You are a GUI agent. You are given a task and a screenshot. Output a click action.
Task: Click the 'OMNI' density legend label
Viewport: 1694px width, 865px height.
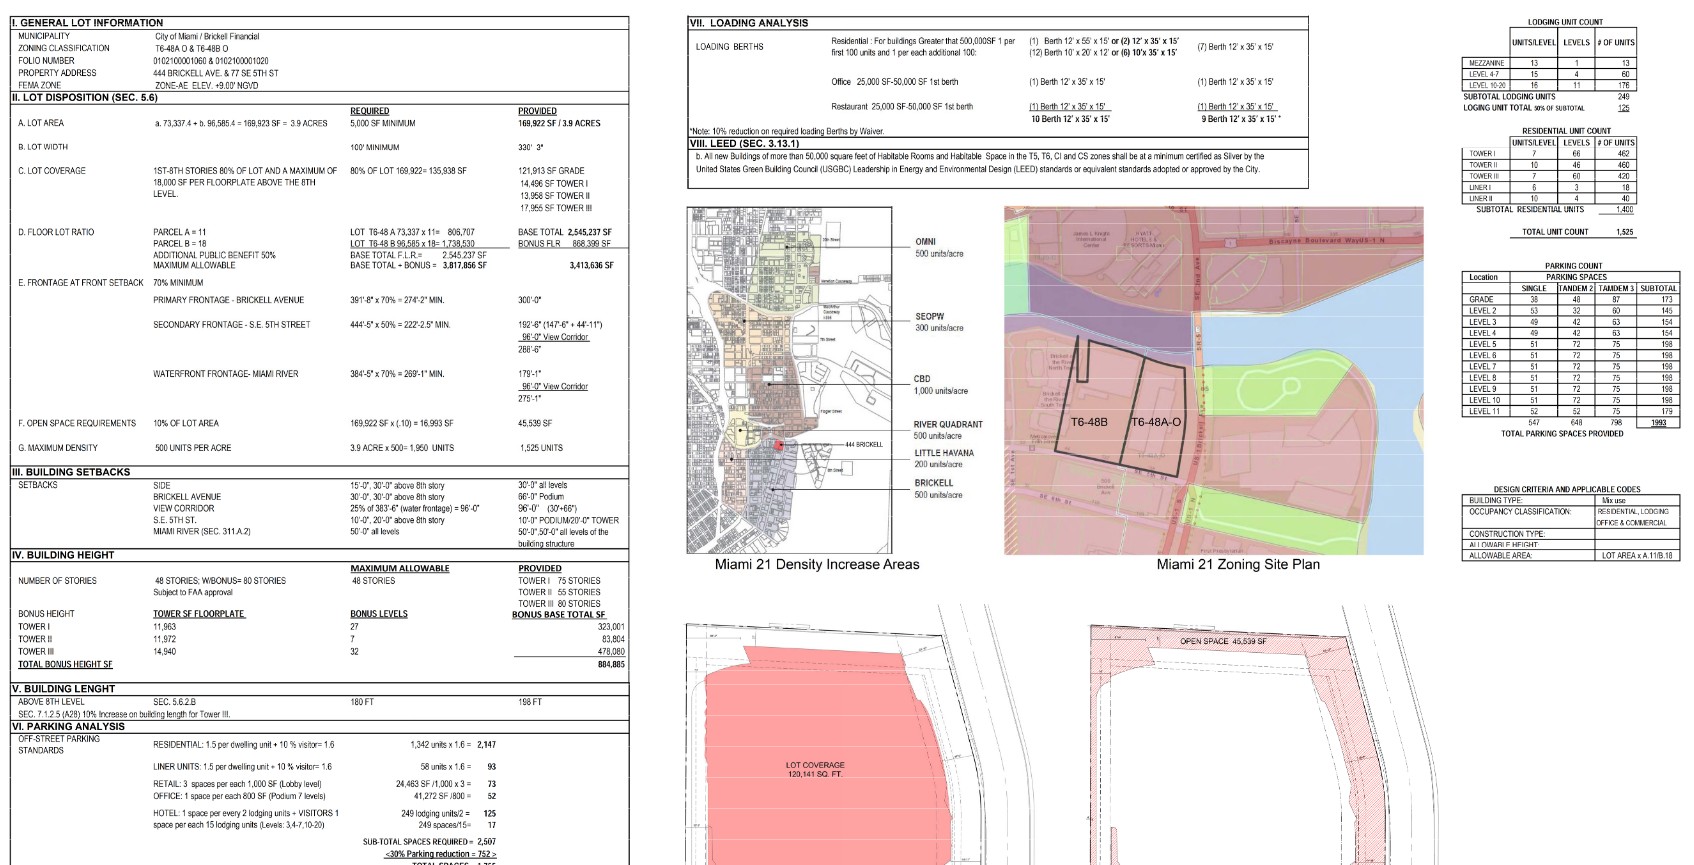(925, 242)
